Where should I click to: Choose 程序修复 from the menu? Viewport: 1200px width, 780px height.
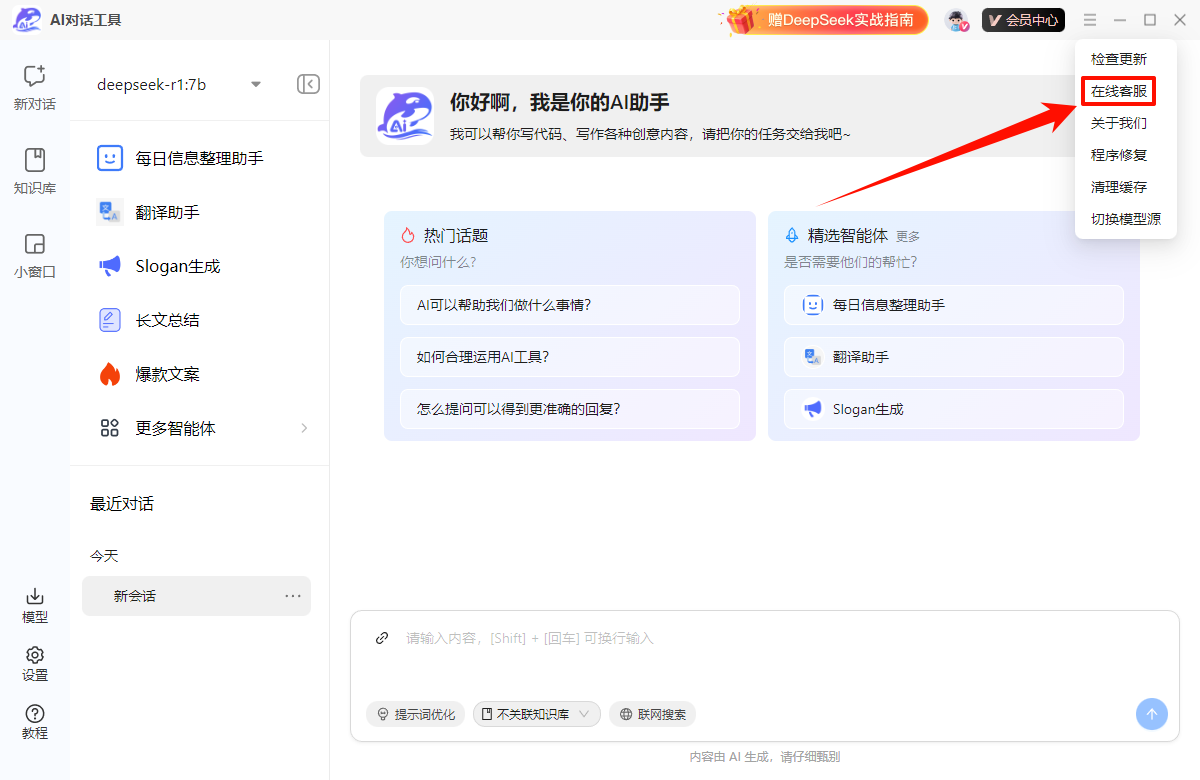pyautogui.click(x=1119, y=155)
